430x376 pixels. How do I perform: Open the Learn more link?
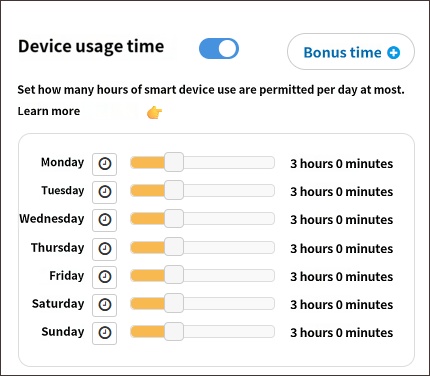[x=49, y=111]
